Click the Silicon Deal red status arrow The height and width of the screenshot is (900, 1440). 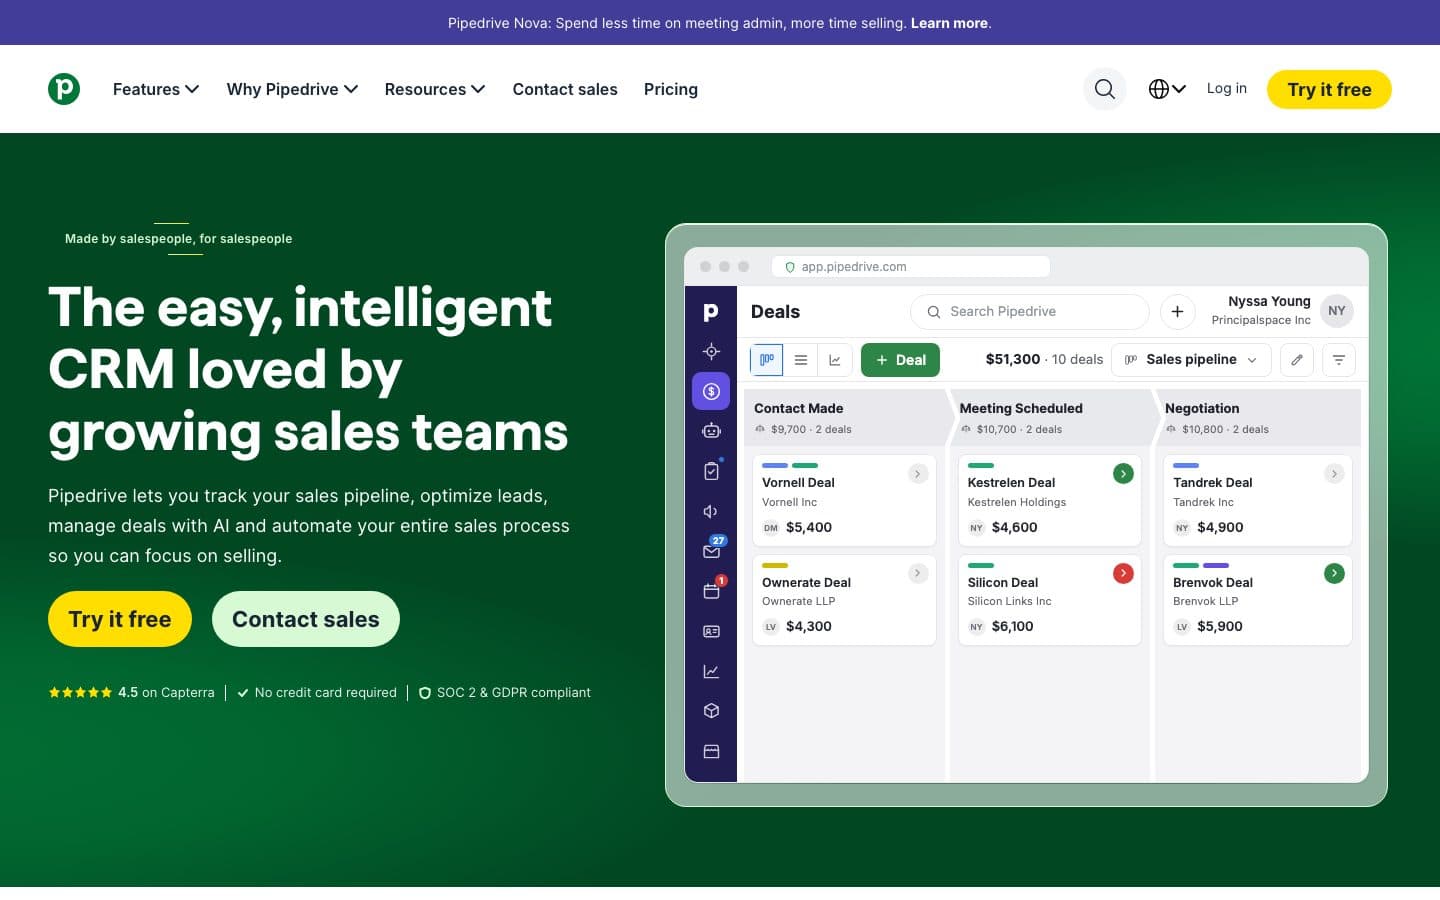coord(1123,573)
